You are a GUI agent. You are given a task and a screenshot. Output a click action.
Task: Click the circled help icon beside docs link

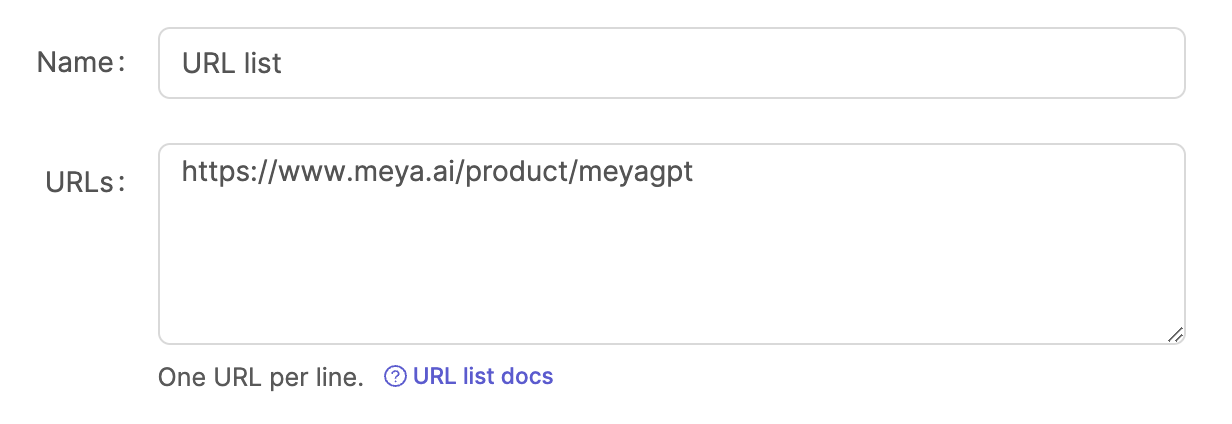[x=396, y=377]
